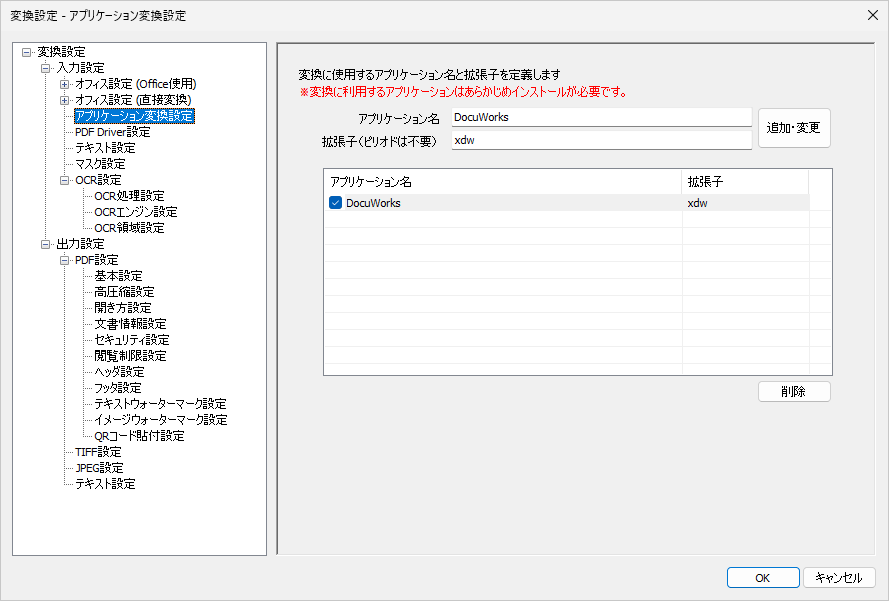Click the 追加・変更 button
The height and width of the screenshot is (601, 889).
point(794,128)
